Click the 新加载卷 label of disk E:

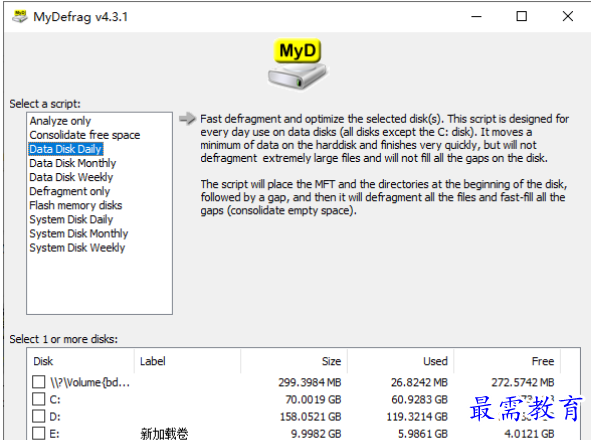click(x=164, y=434)
